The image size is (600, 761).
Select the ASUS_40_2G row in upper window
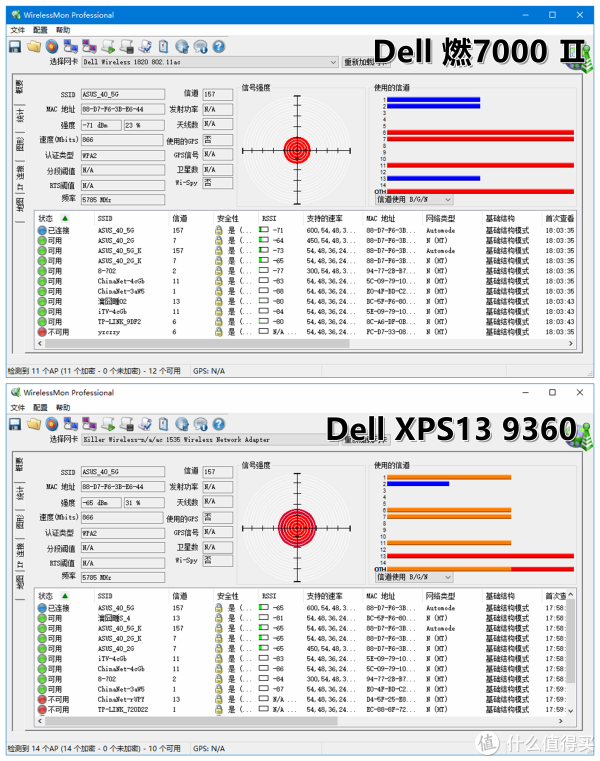click(x=306, y=241)
